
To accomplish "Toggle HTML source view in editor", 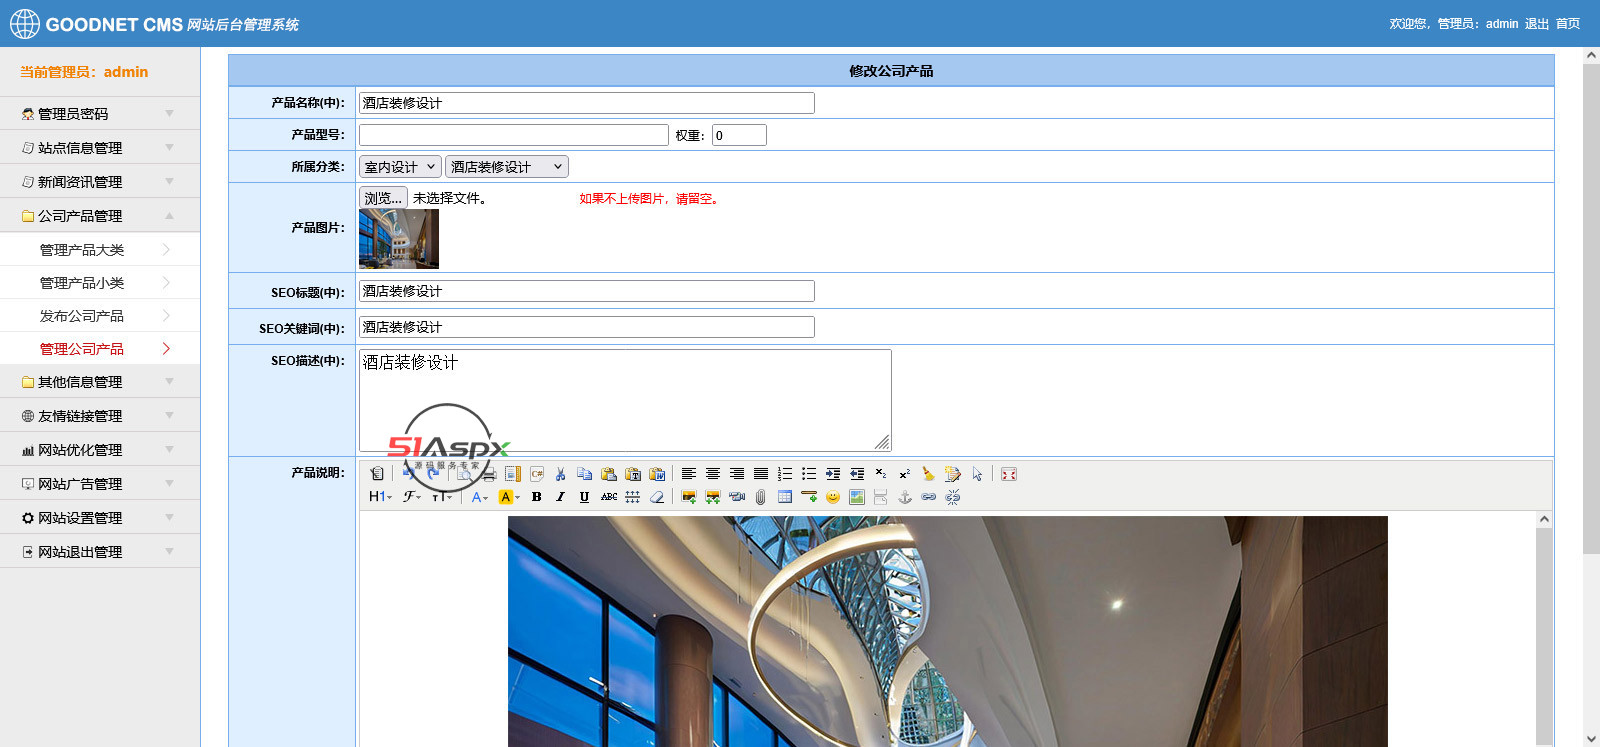I will pos(377,474).
